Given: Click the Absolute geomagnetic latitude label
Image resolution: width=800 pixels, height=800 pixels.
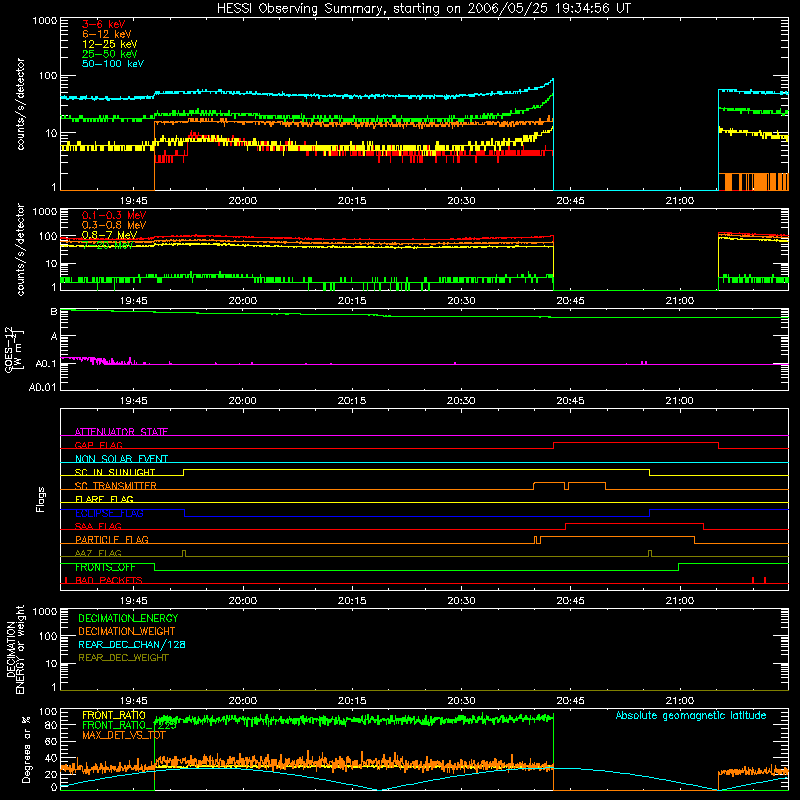Looking at the screenshot, I should click(691, 715).
